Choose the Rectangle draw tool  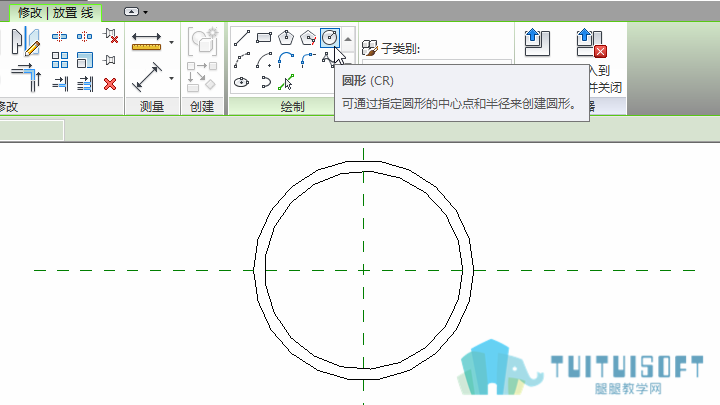click(x=264, y=38)
